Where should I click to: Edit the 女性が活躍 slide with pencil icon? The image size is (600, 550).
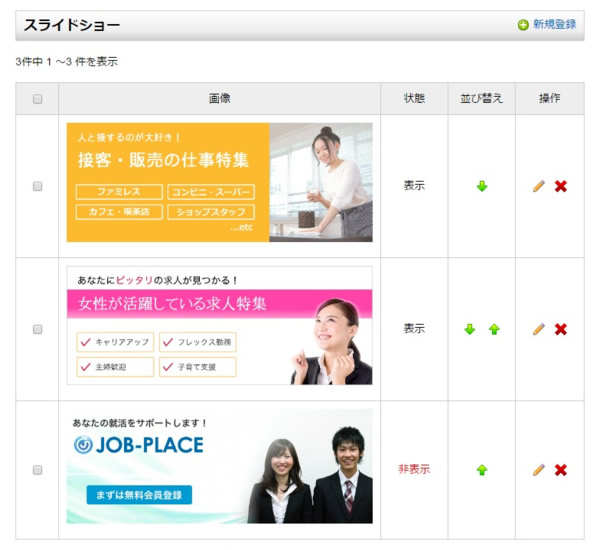[x=539, y=329]
